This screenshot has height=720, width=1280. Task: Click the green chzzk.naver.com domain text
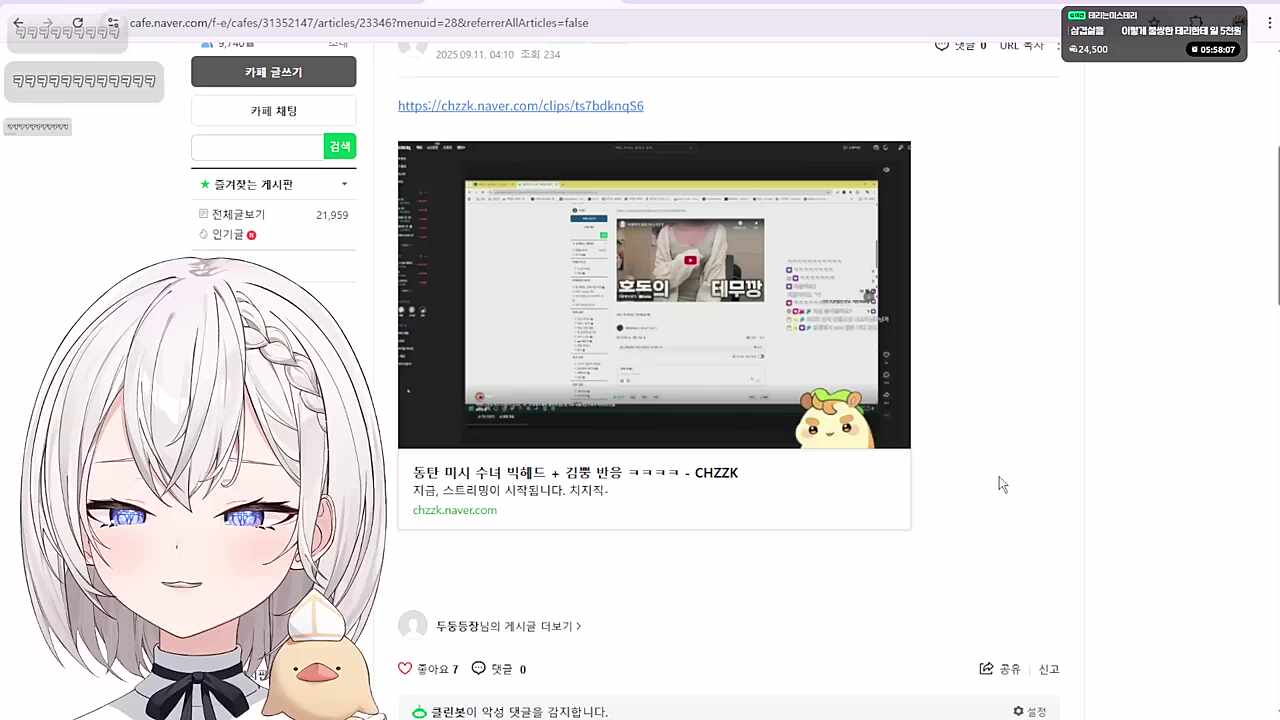pos(455,510)
